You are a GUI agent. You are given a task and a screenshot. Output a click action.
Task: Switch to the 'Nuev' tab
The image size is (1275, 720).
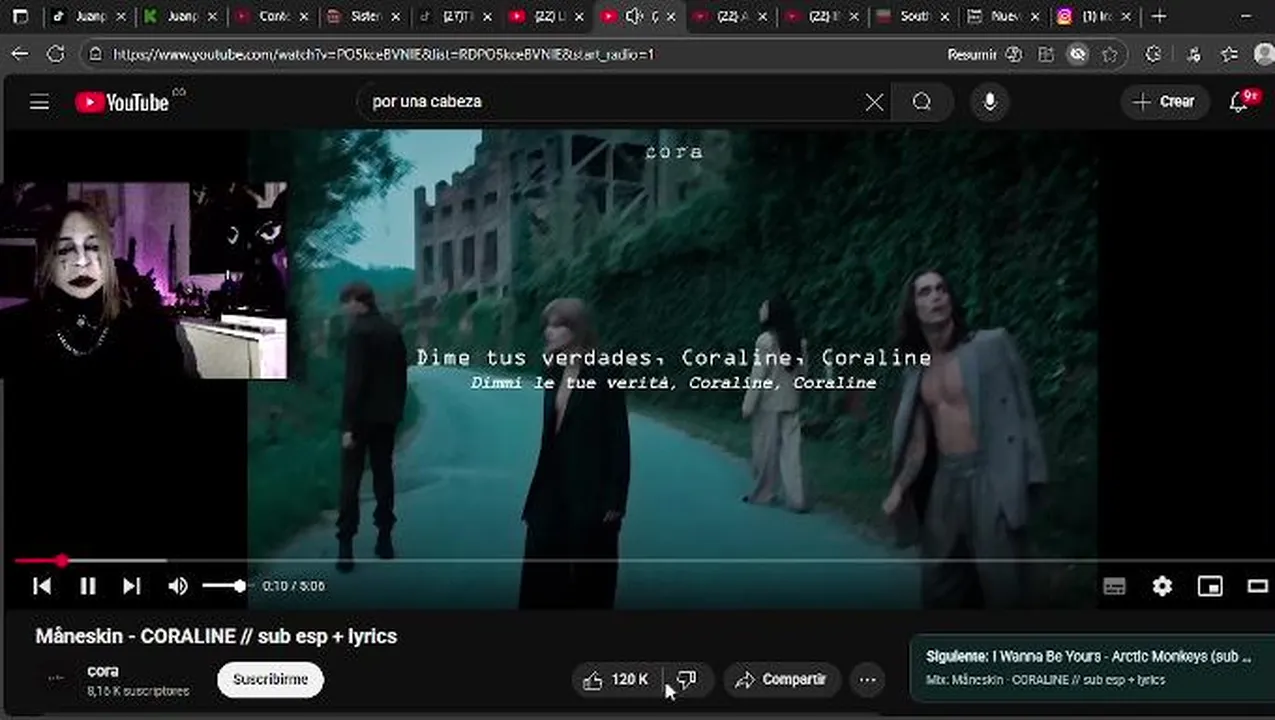[1004, 17]
